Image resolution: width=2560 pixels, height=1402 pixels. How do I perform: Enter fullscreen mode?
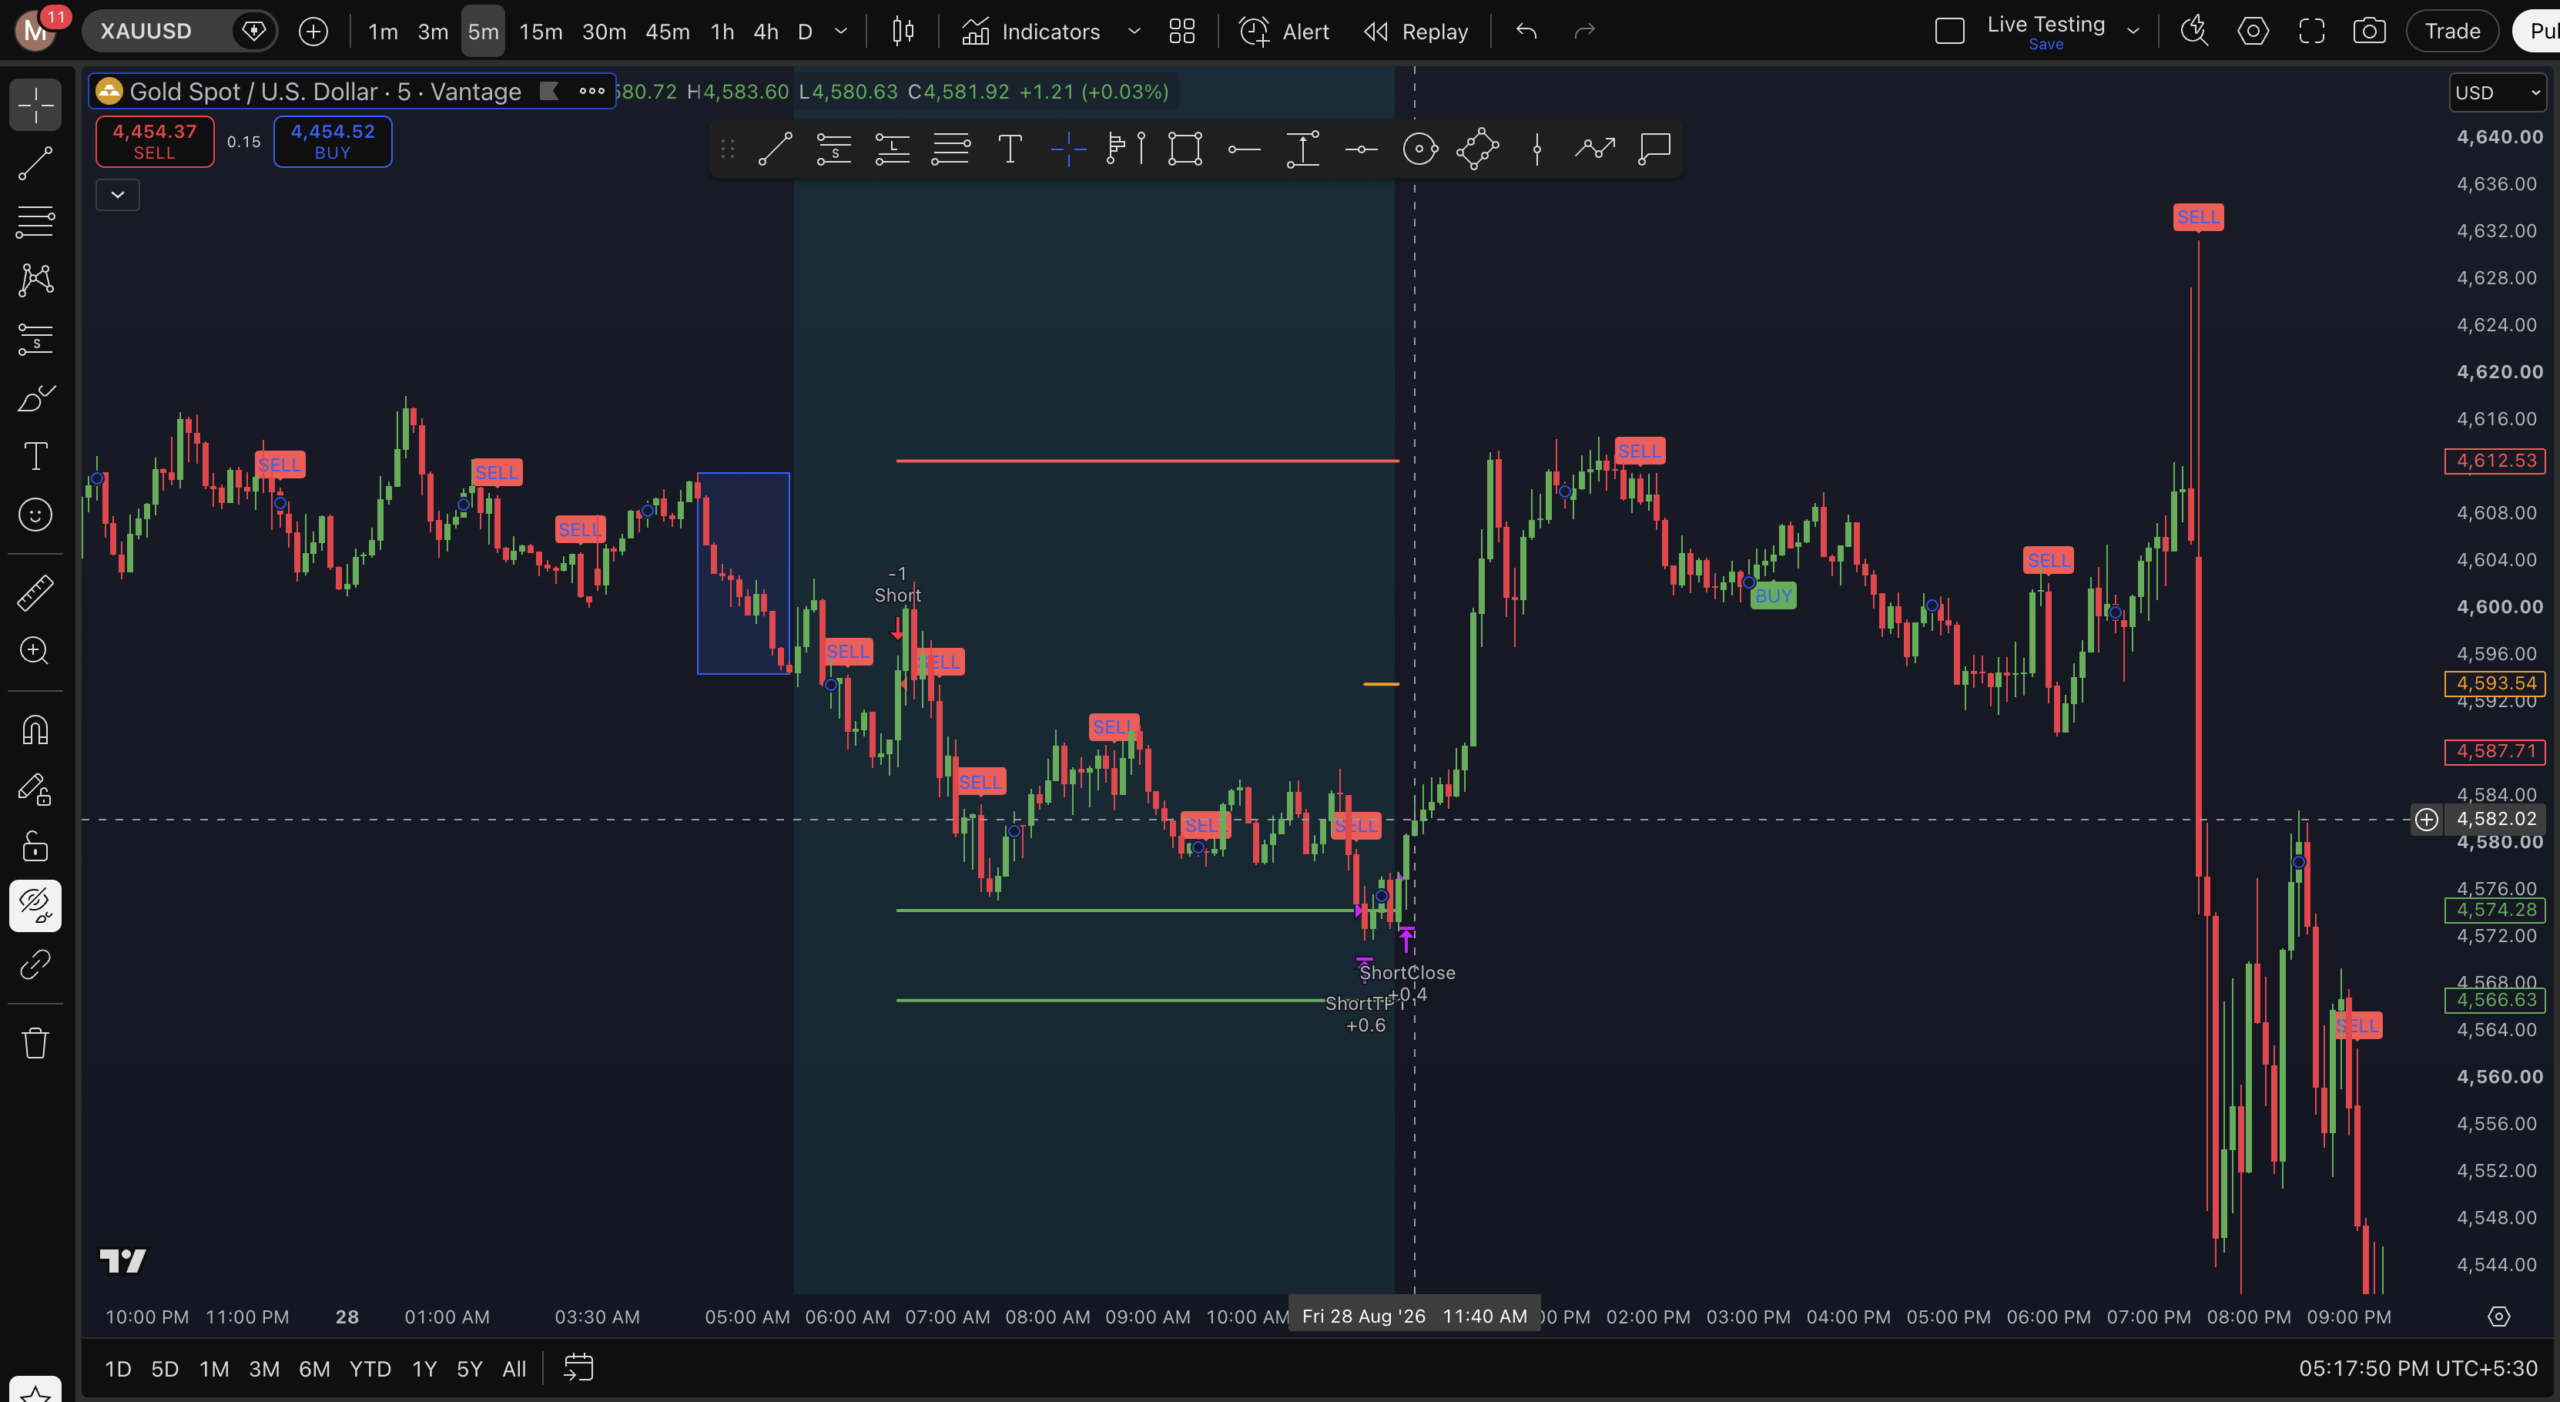coord(2312,31)
